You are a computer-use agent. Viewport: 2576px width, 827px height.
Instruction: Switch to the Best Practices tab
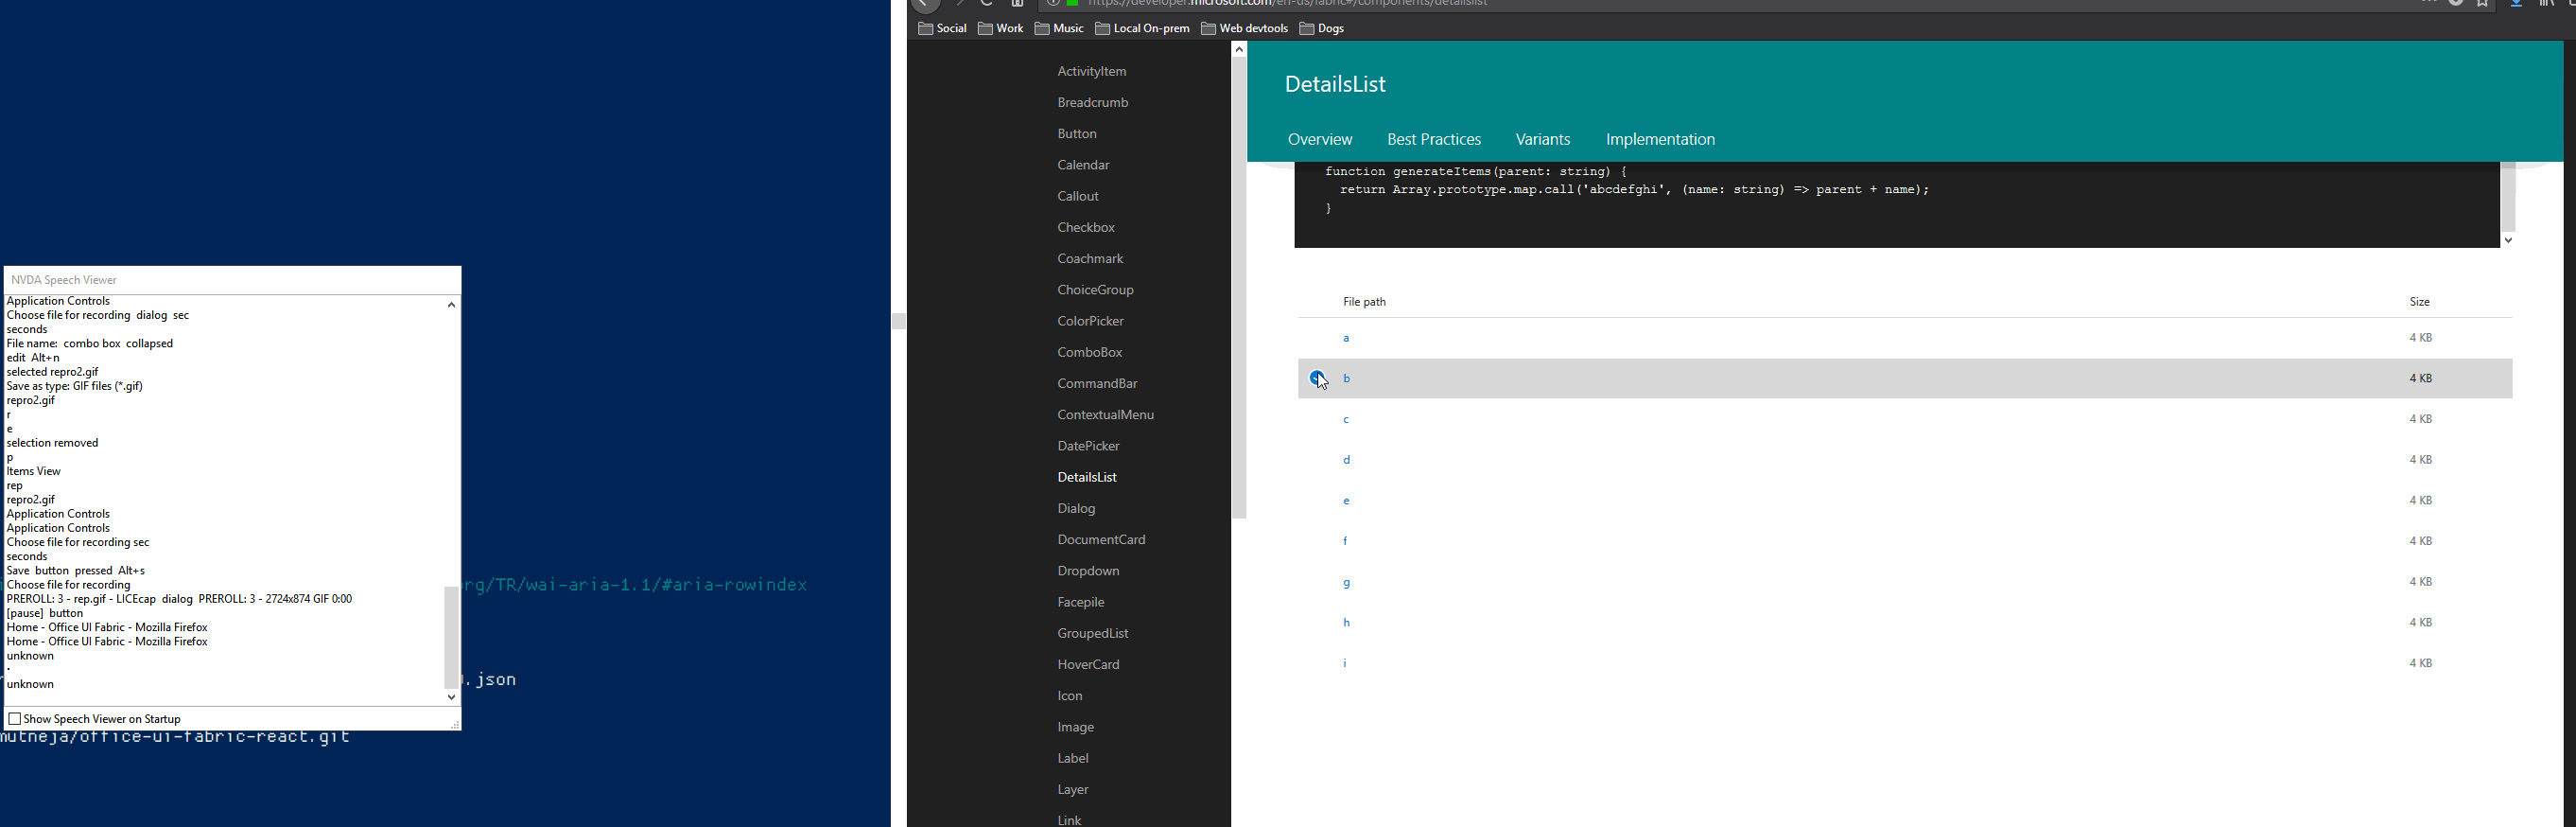click(1434, 140)
